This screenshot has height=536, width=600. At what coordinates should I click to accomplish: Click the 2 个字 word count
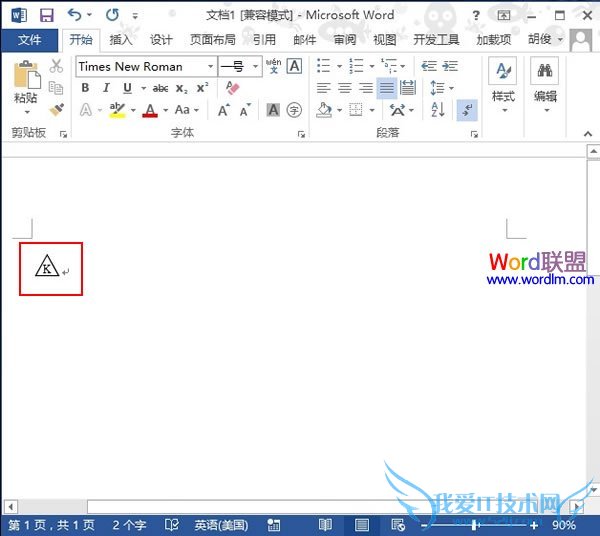pyautogui.click(x=129, y=525)
